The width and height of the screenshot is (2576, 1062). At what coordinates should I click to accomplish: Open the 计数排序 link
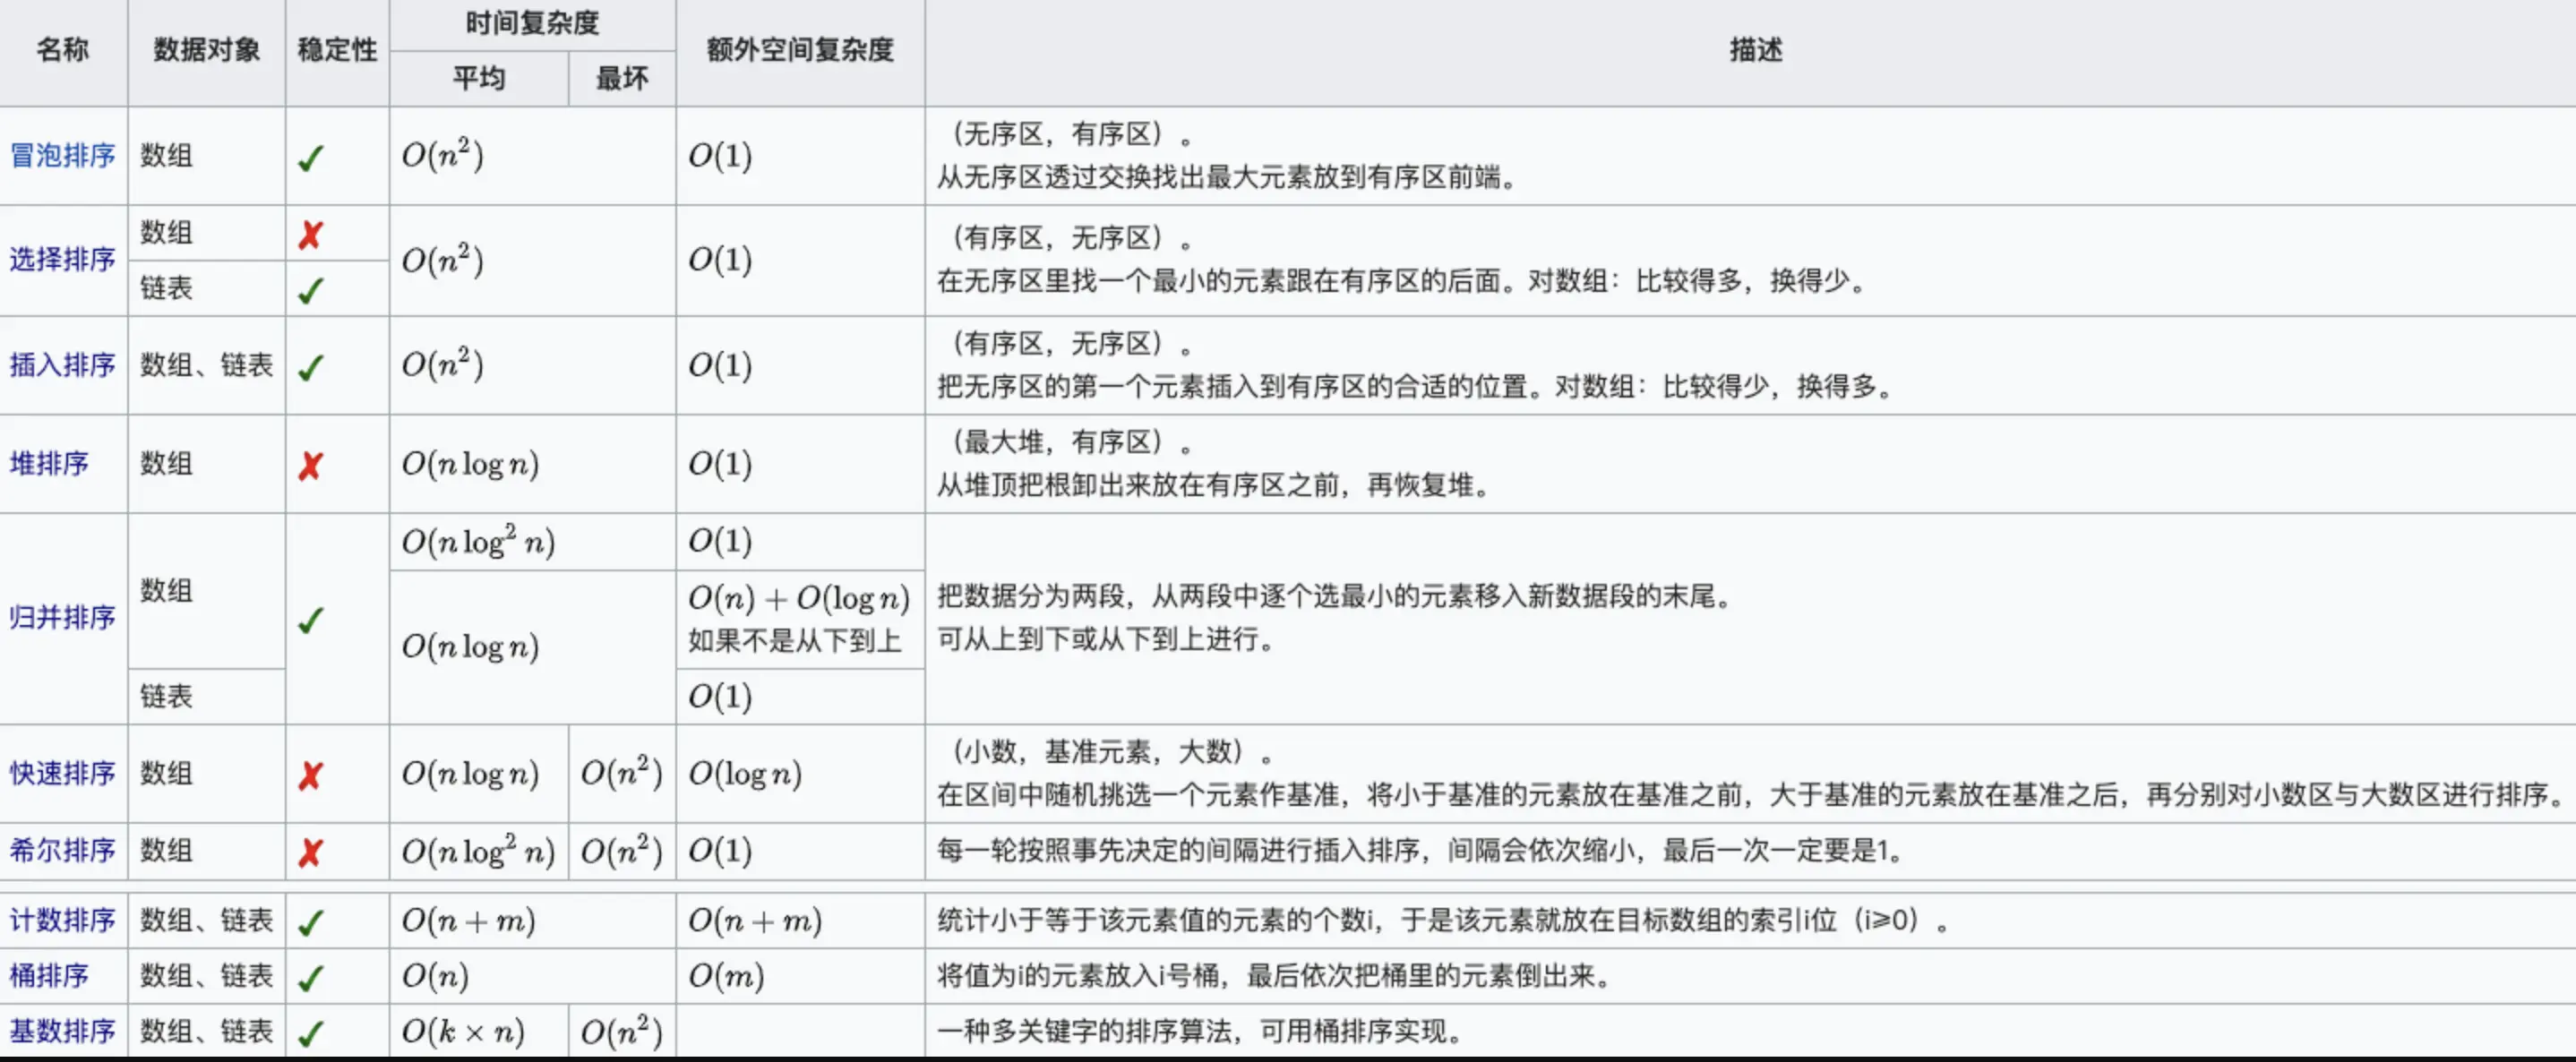62,920
